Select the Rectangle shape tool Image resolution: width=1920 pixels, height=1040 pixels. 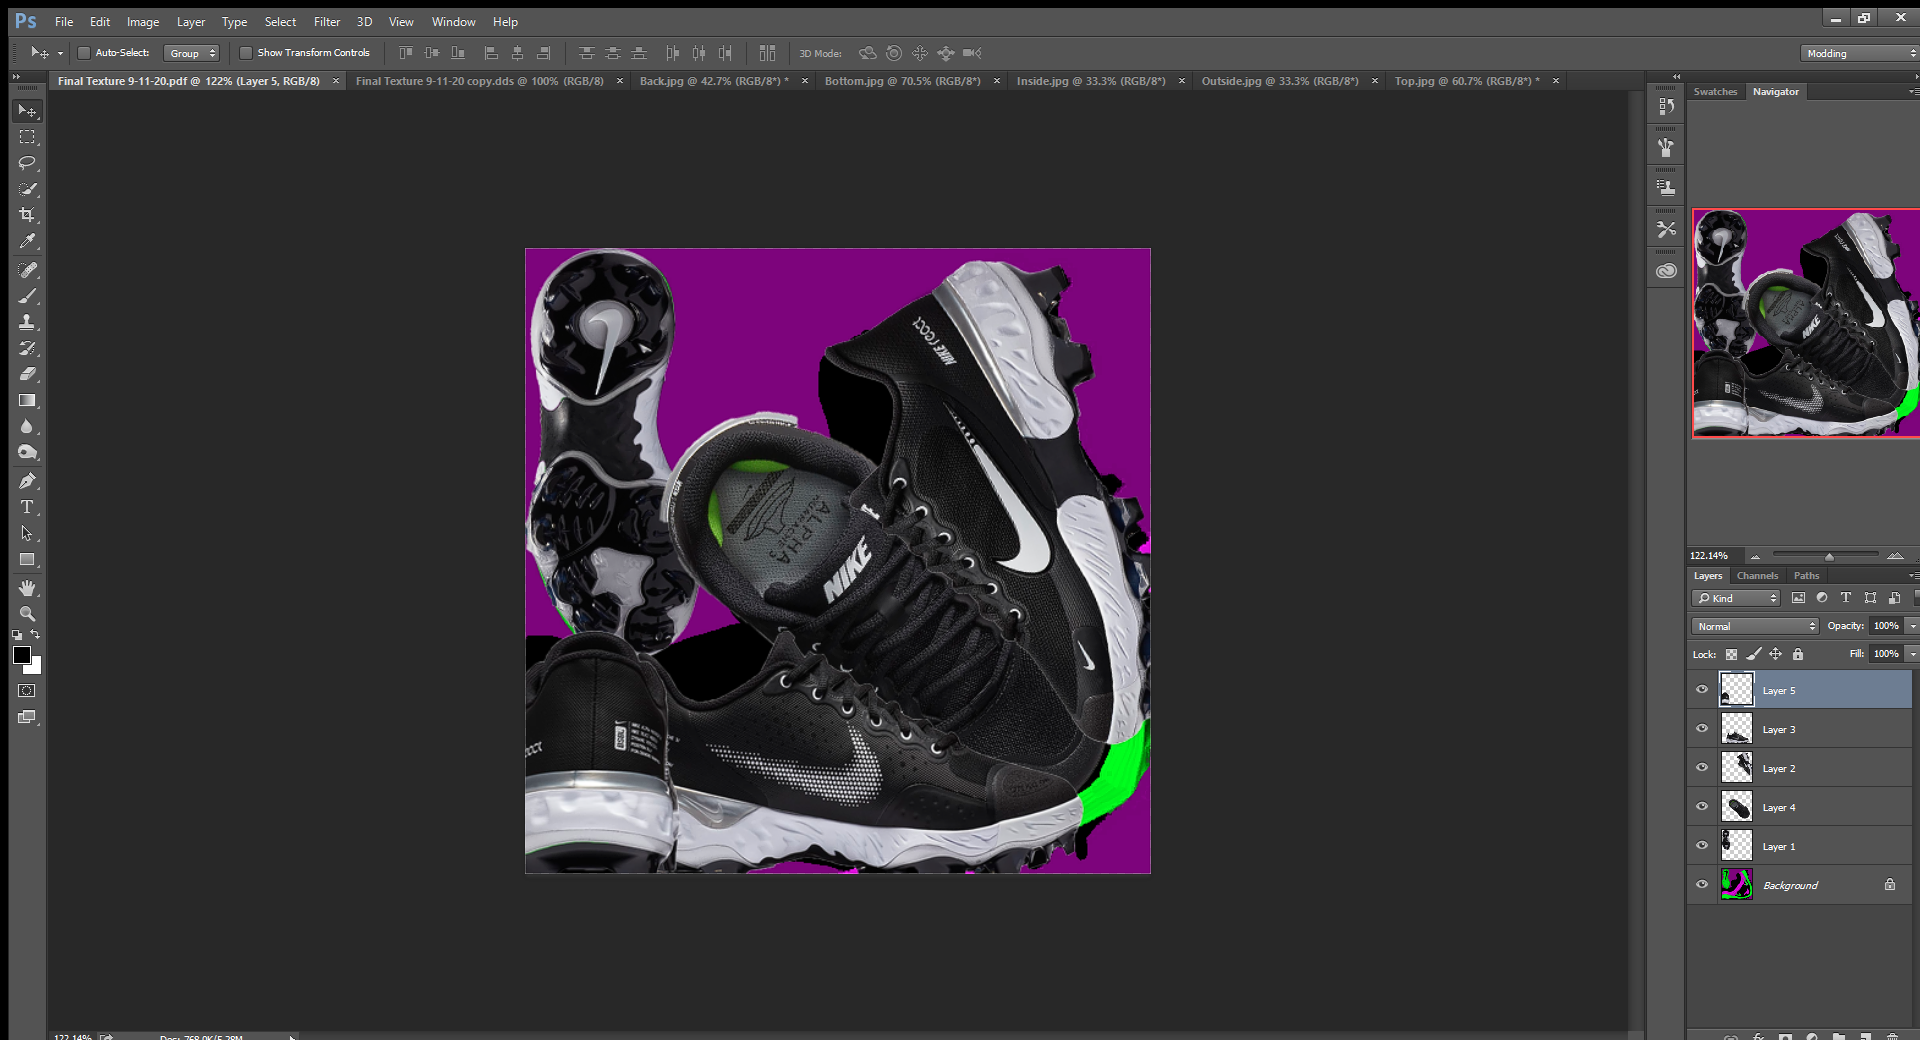tap(27, 559)
